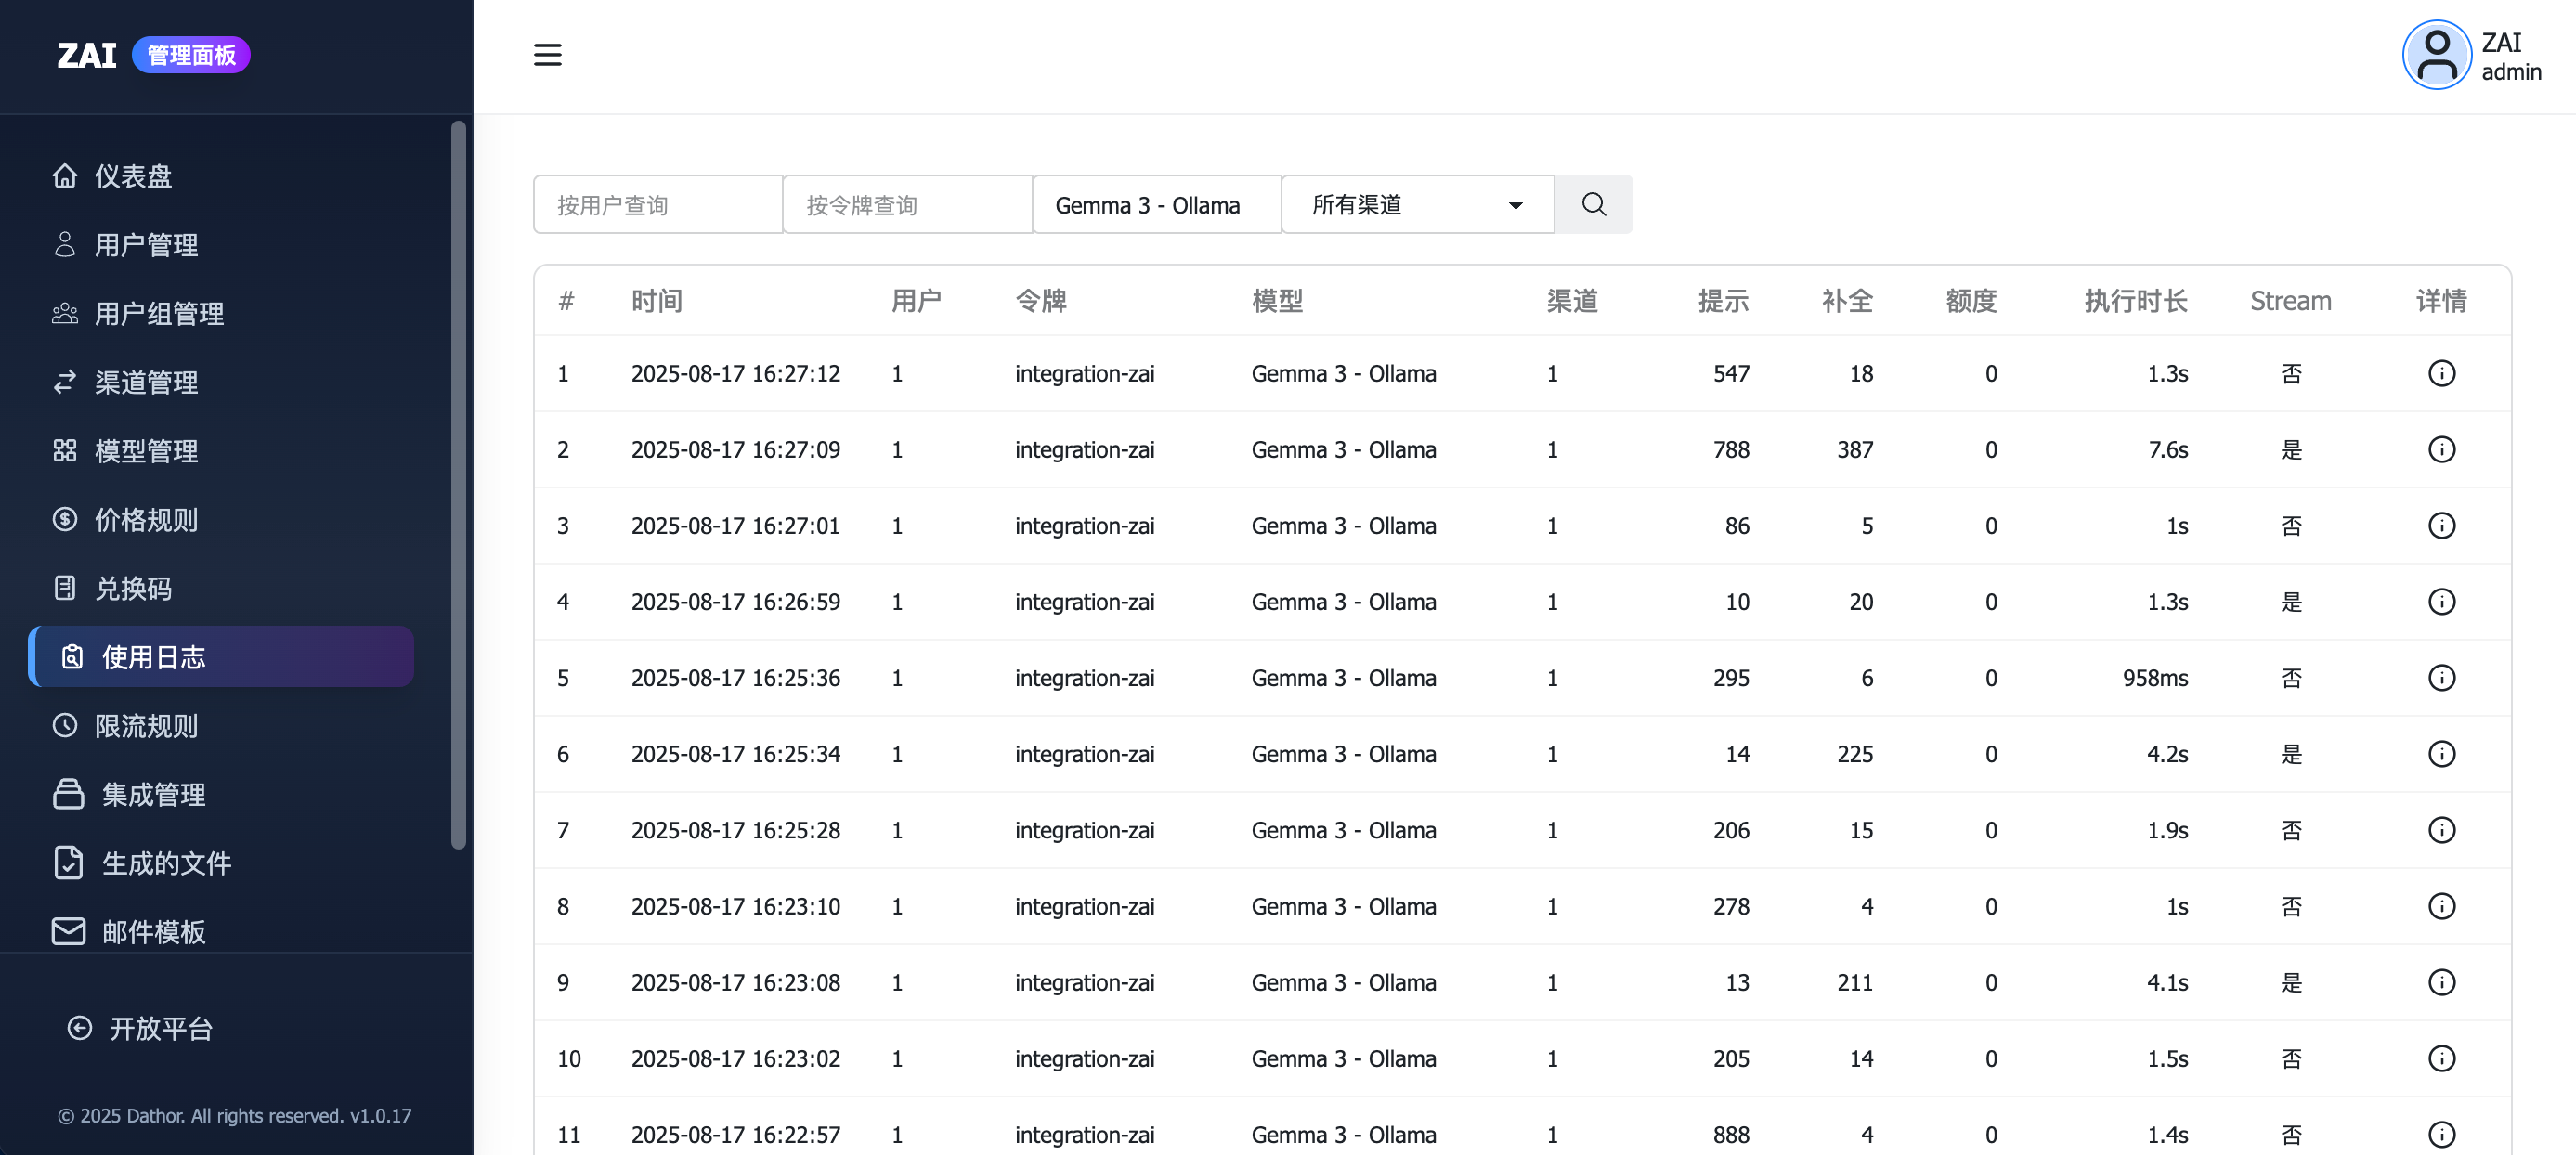Image resolution: width=2576 pixels, height=1155 pixels.
Task: Click the search magnifier button
Action: tap(1593, 205)
